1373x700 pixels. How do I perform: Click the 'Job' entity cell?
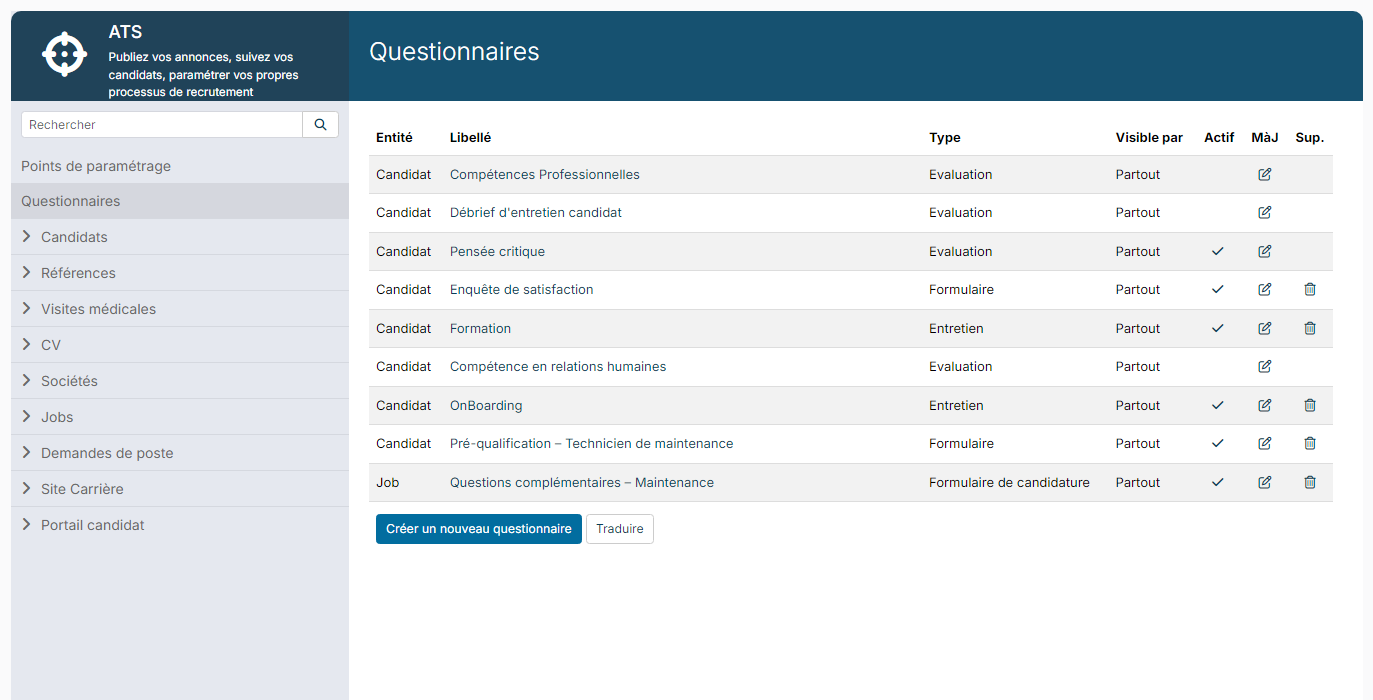(x=388, y=483)
